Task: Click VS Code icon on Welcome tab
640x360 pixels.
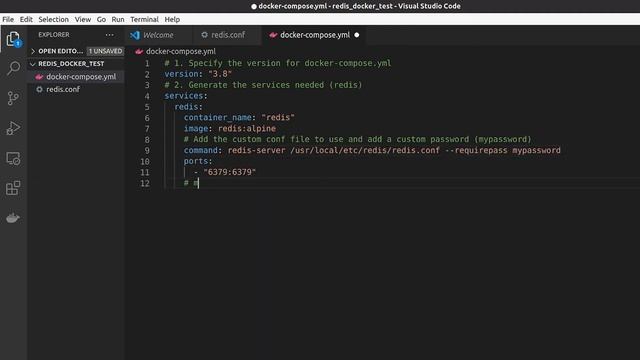Action: tap(135, 35)
